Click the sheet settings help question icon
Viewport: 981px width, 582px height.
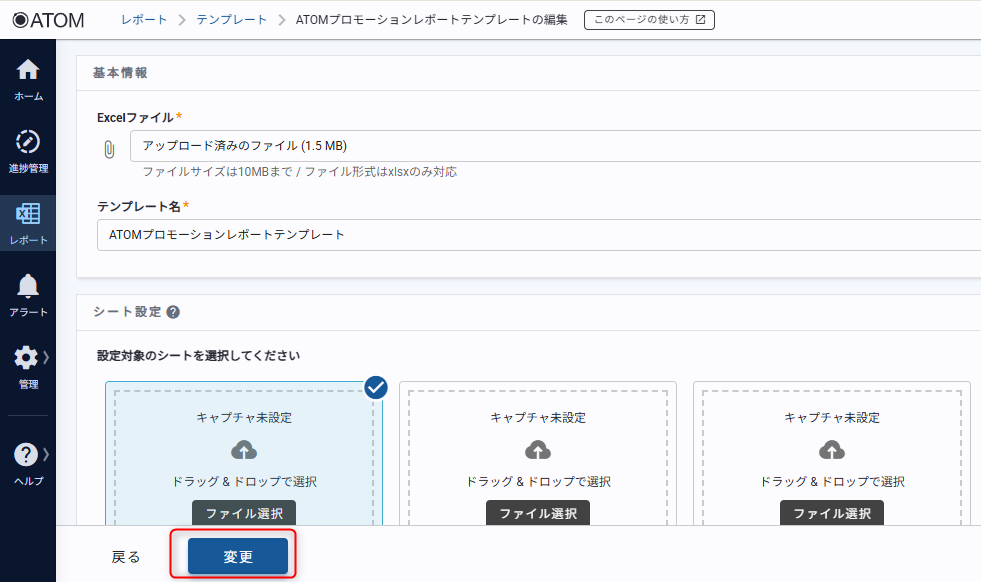173,312
